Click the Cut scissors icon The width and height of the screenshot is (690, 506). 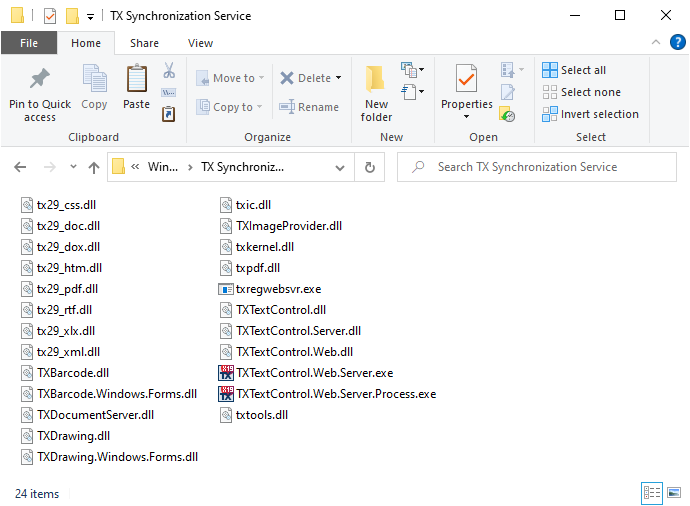[x=169, y=70]
